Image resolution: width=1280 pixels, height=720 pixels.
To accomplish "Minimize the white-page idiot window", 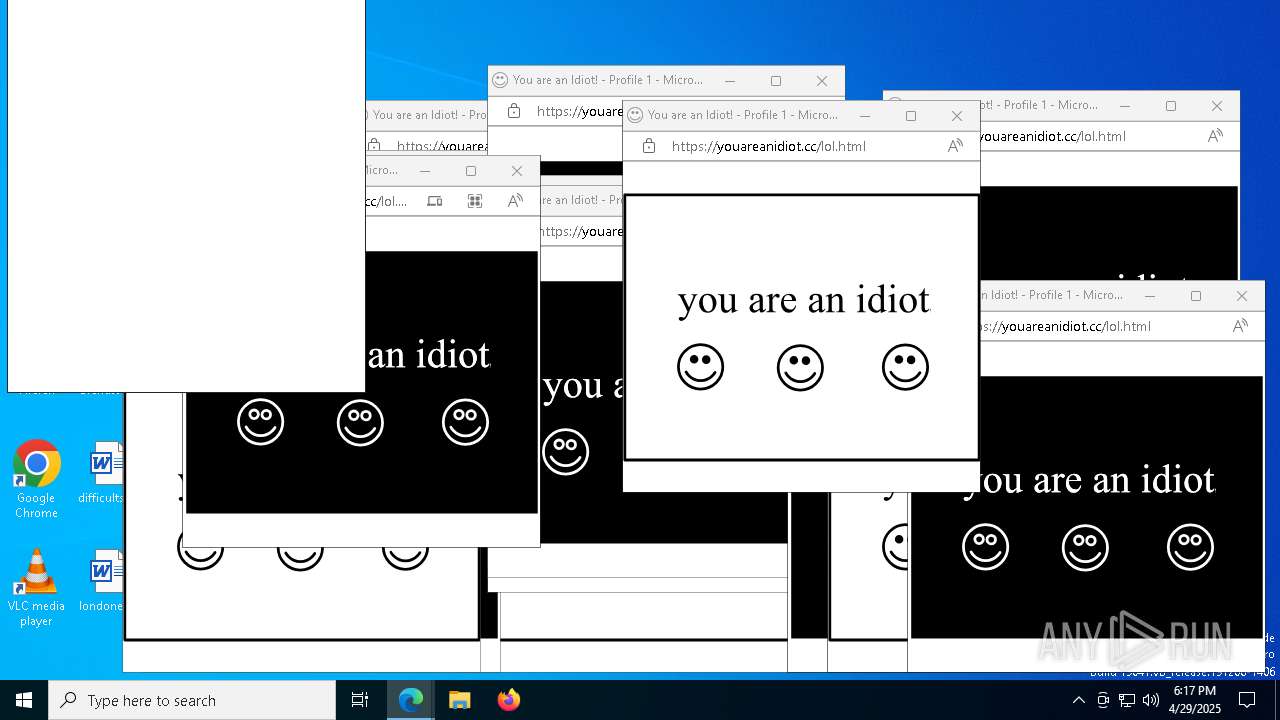I will point(865,115).
